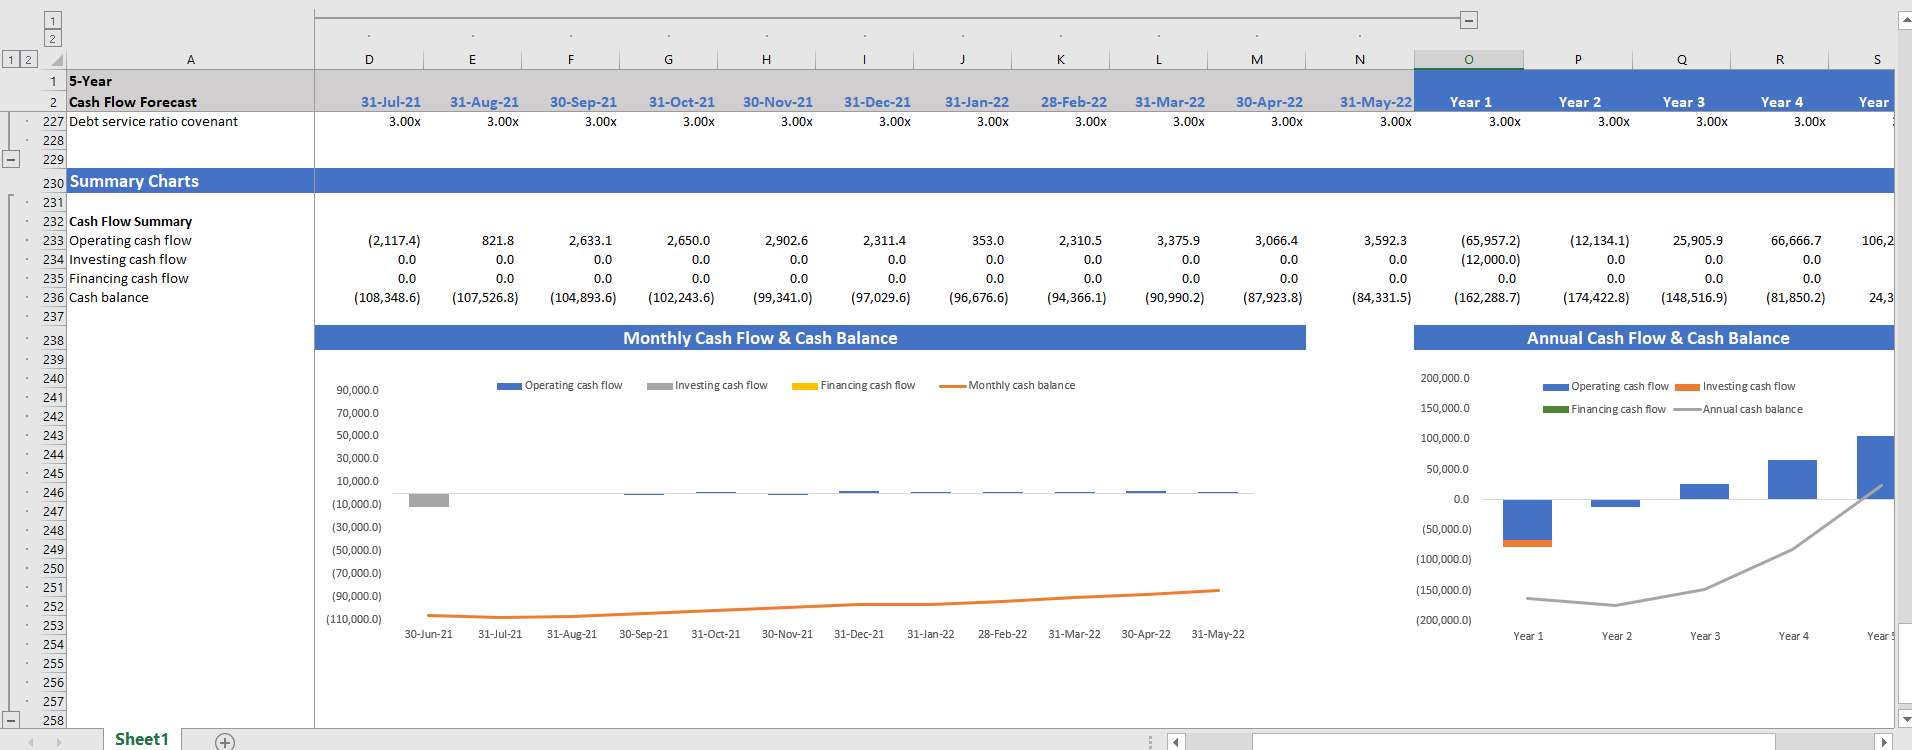Add a new sheet with the plus icon
This screenshot has height=750, width=1912.
225,741
